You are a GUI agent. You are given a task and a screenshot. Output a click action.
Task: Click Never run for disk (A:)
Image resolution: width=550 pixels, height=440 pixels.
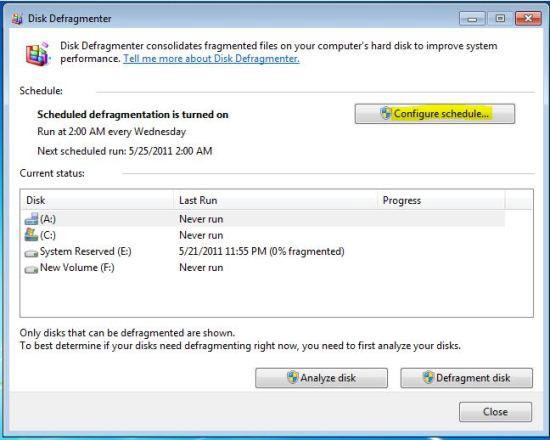tap(201, 219)
